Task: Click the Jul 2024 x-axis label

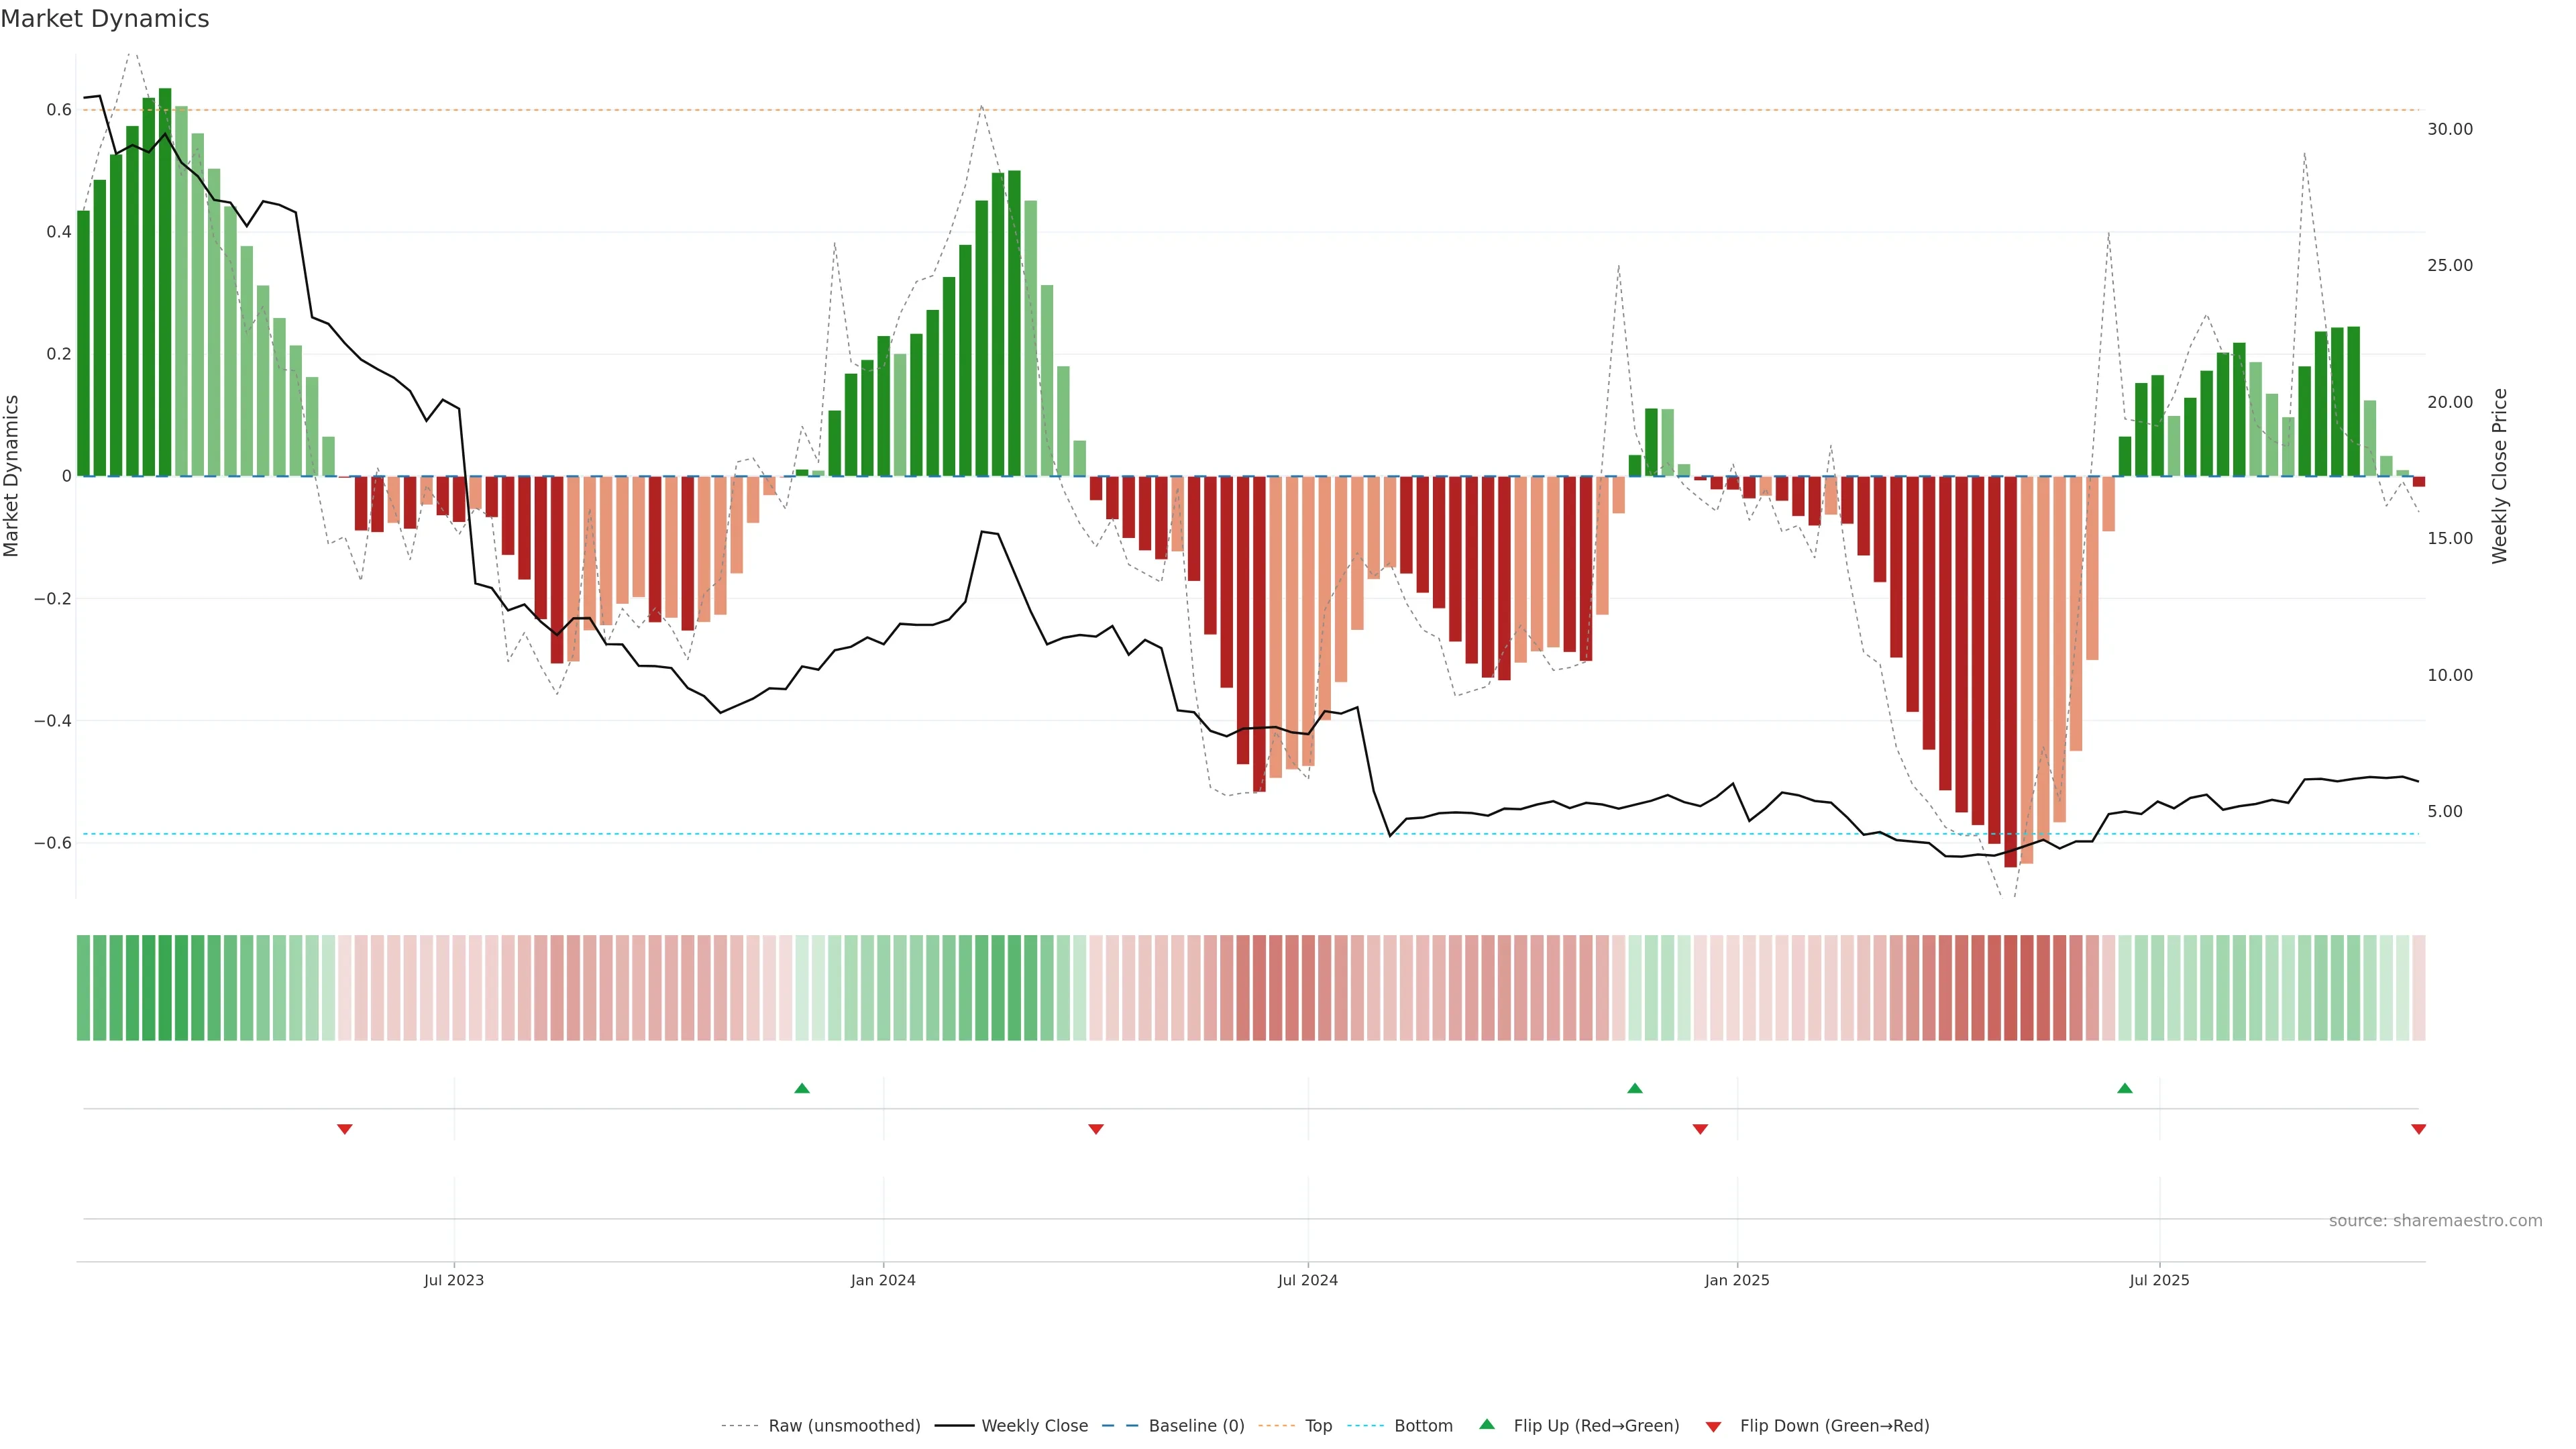Action: [1307, 1280]
